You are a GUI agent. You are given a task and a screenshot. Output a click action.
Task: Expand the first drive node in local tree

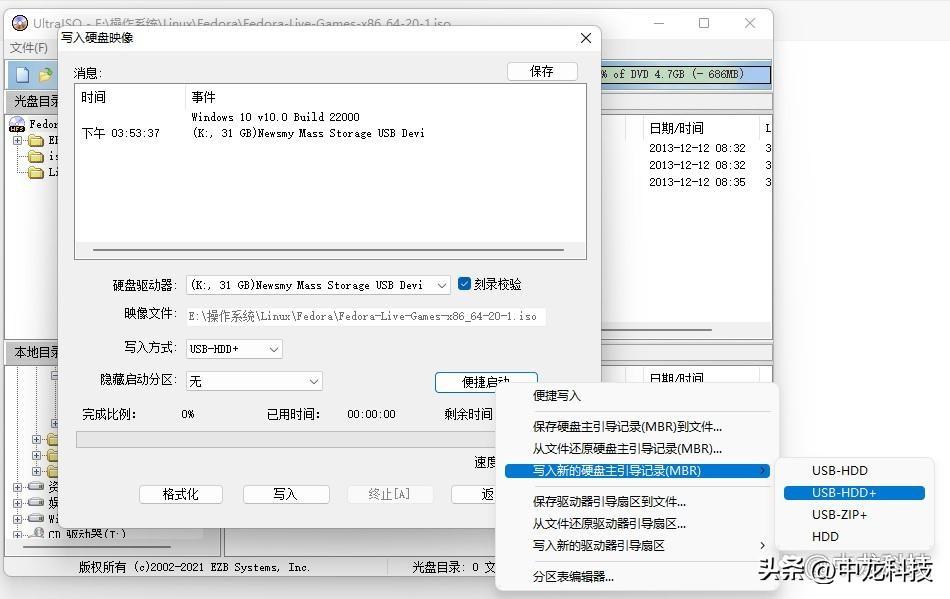pos(18,486)
